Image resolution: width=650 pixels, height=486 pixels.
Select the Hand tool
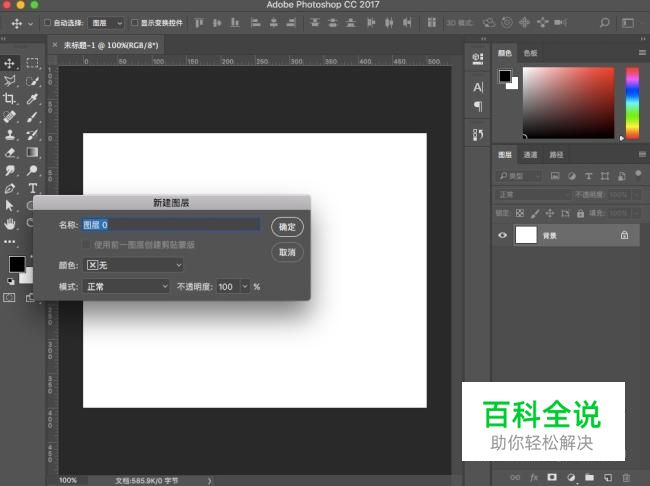[10, 224]
